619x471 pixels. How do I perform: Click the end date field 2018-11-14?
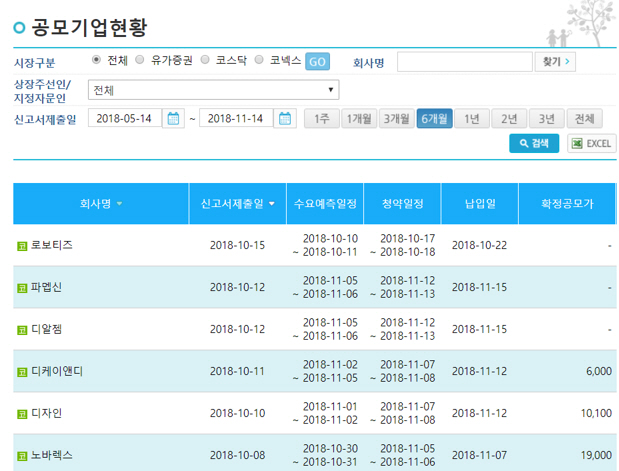tap(236, 118)
